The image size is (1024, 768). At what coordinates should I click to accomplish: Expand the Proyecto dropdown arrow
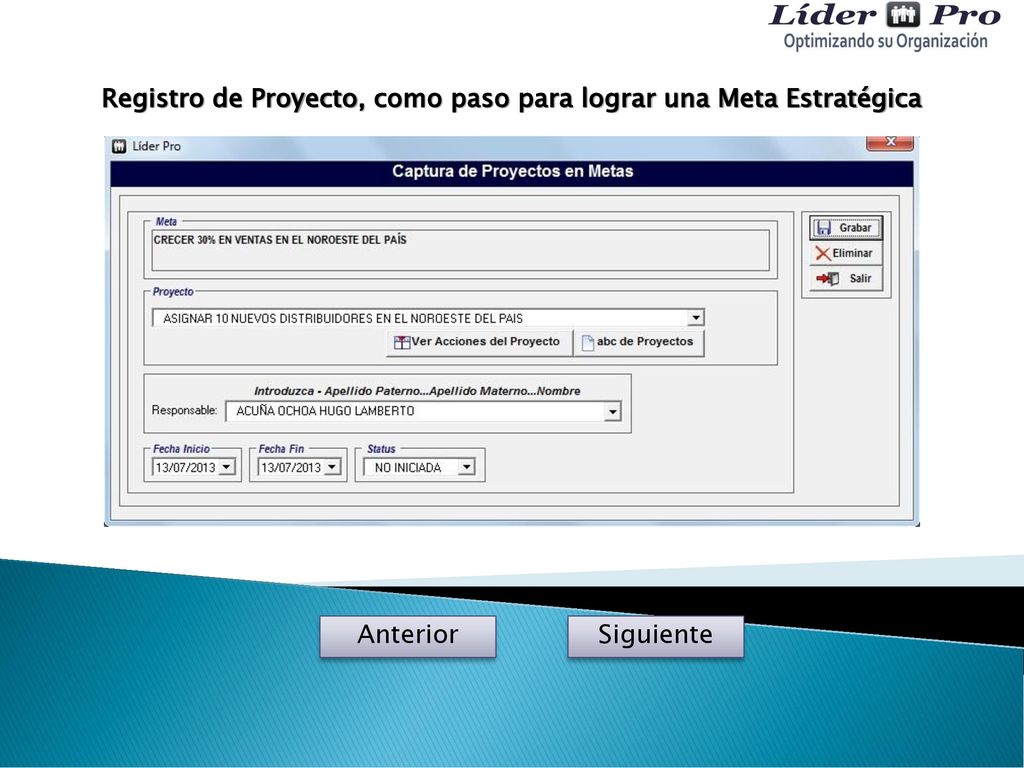[696, 318]
